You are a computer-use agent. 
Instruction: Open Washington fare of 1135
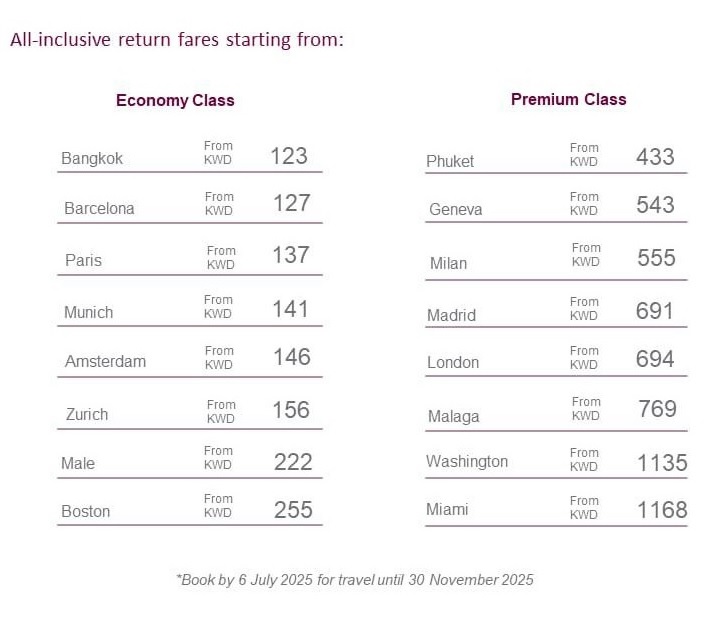[556, 462]
